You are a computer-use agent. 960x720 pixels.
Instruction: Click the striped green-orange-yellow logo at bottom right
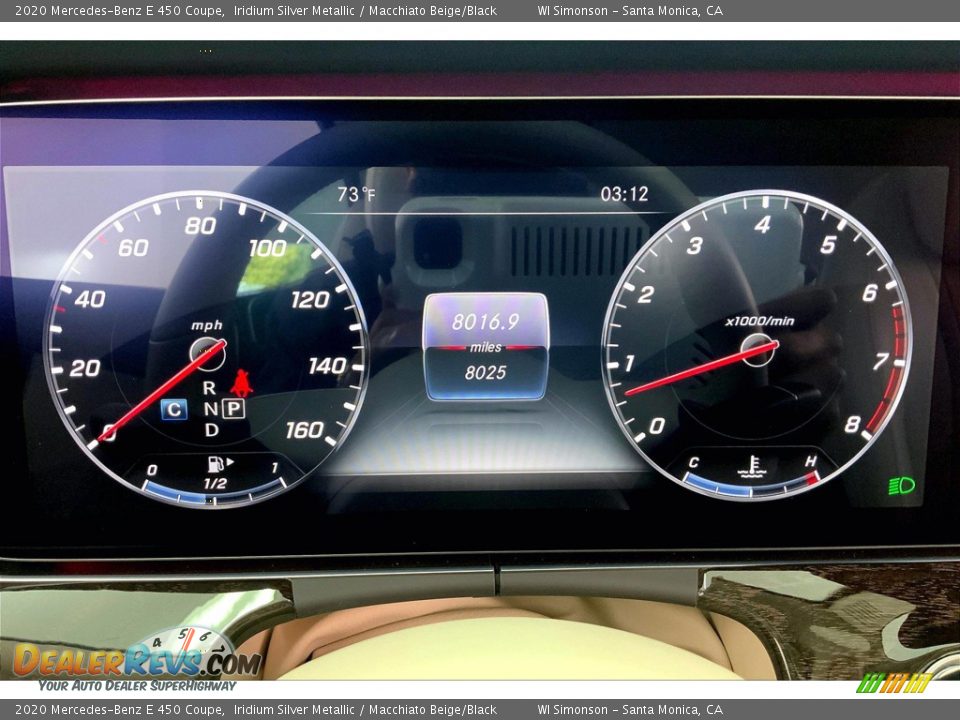(x=894, y=683)
